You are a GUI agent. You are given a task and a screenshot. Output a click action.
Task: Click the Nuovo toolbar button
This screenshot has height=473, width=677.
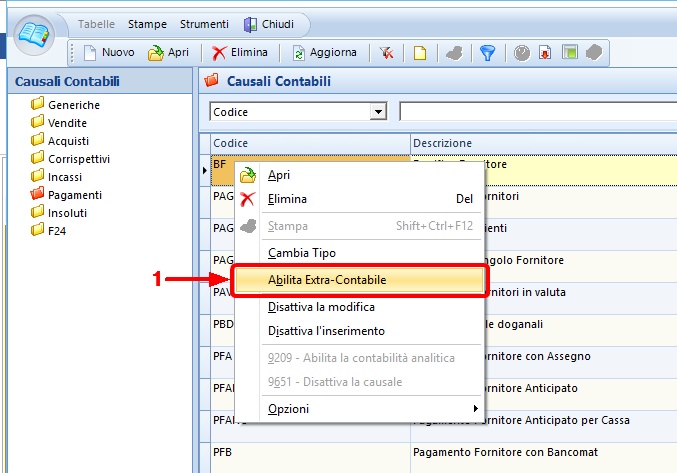[x=108, y=53]
